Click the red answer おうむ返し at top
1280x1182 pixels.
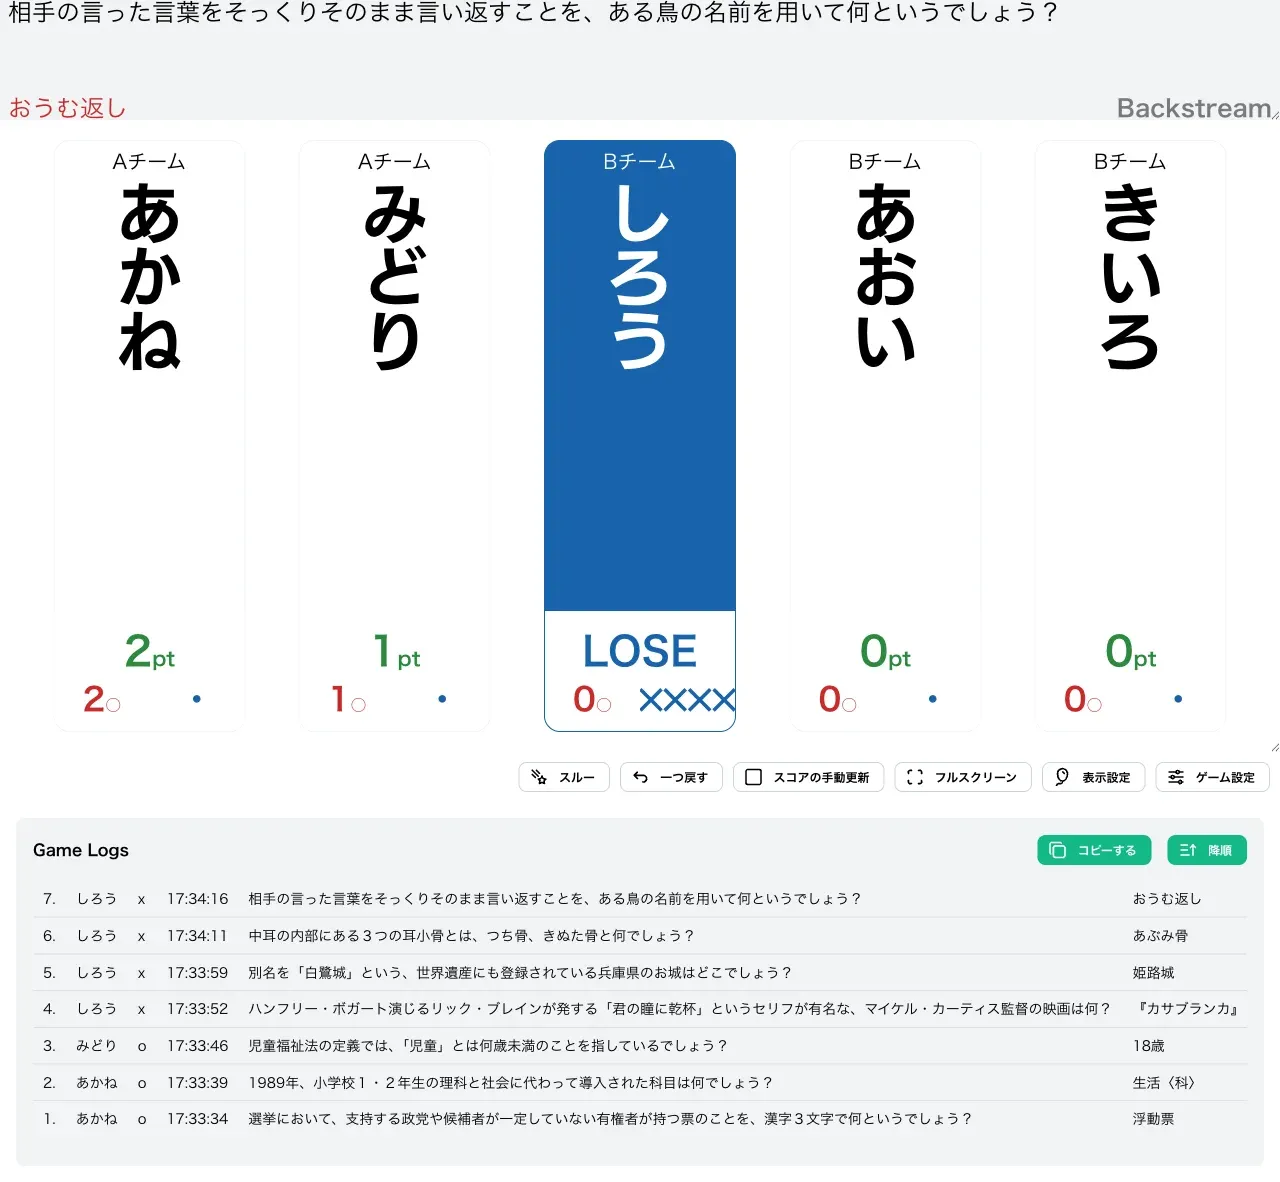click(67, 108)
